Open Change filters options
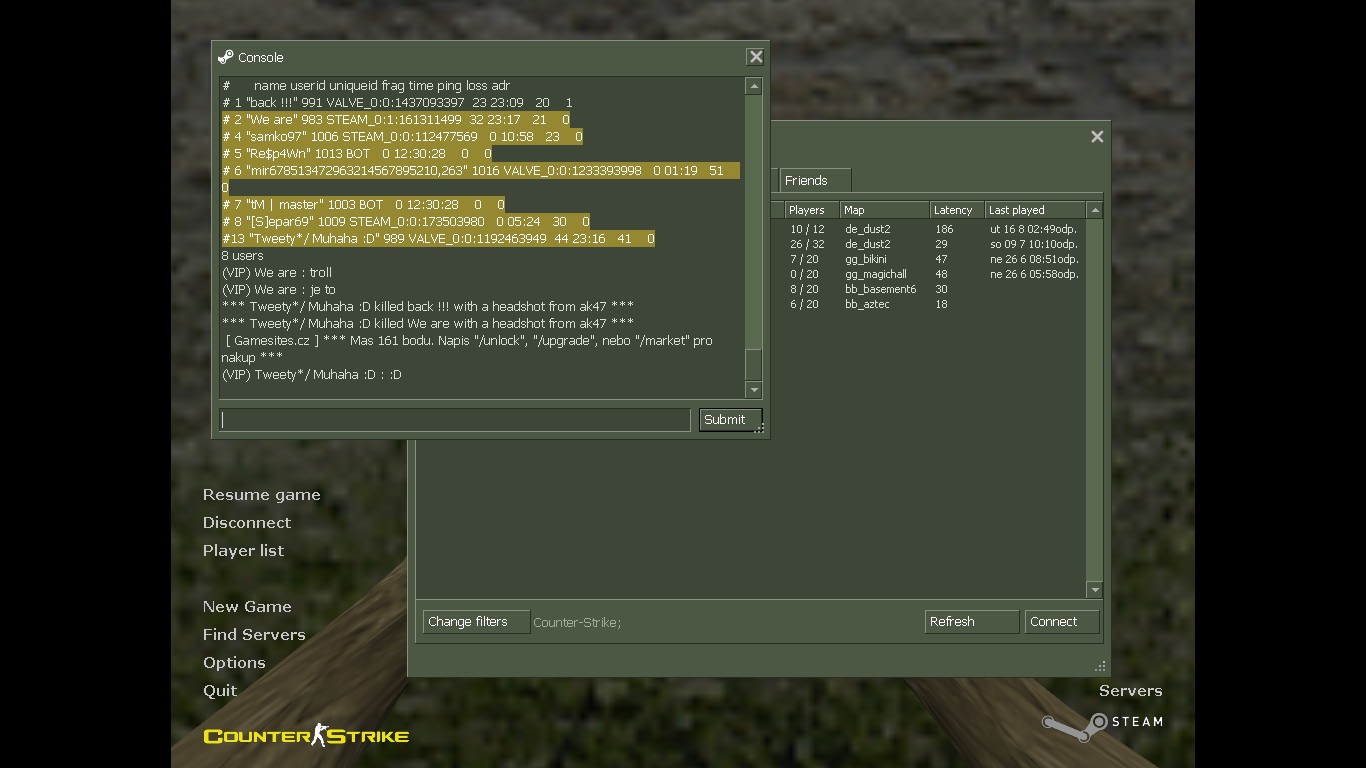 [476, 622]
